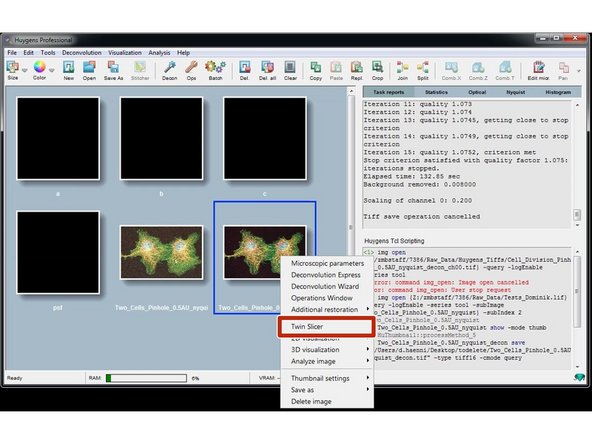Launch the Decon wand tool
The width and height of the screenshot is (592, 444).
(x=170, y=70)
